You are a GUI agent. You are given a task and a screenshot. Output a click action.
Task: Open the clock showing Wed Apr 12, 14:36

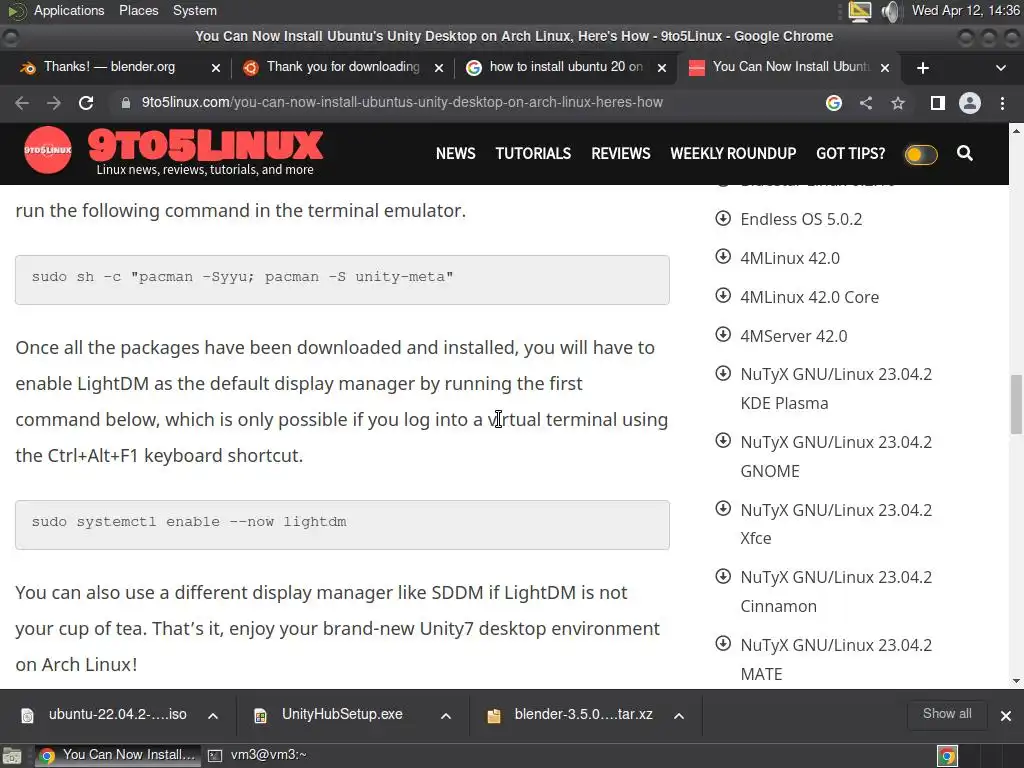[x=965, y=10]
